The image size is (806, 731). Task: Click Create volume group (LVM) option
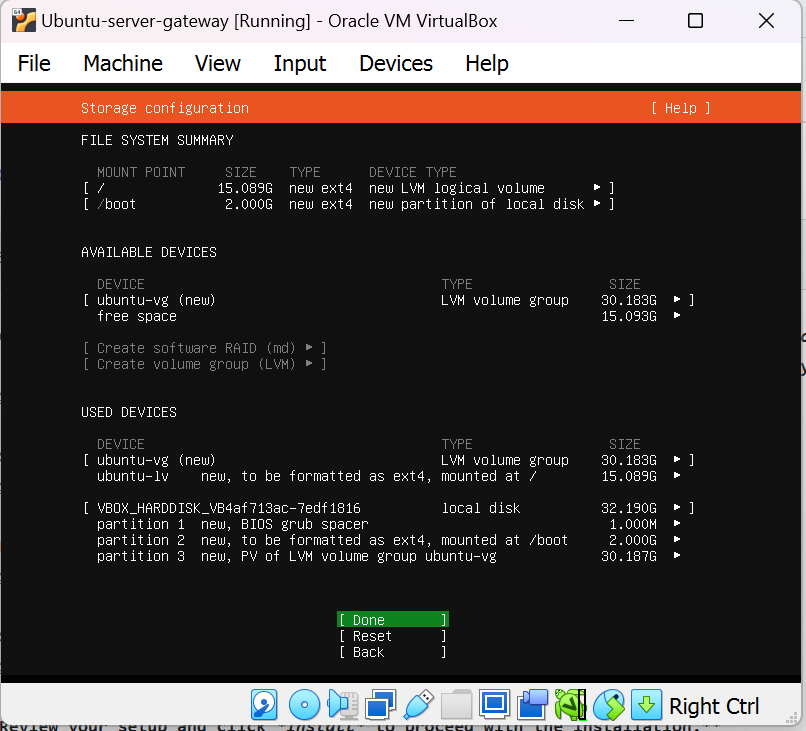coord(205,364)
